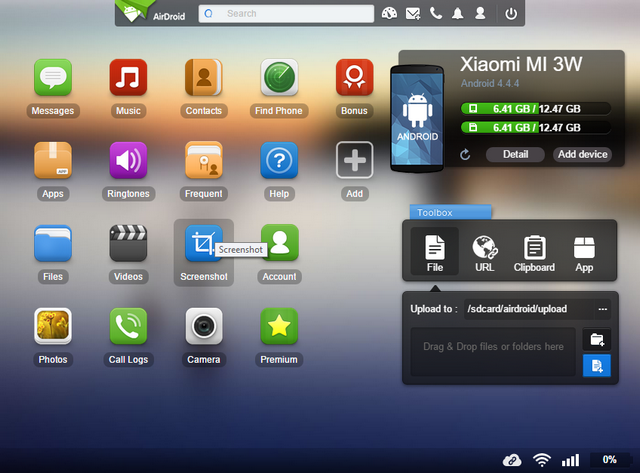This screenshot has height=473, width=640.
Task: Click the Search input field
Action: (286, 13)
